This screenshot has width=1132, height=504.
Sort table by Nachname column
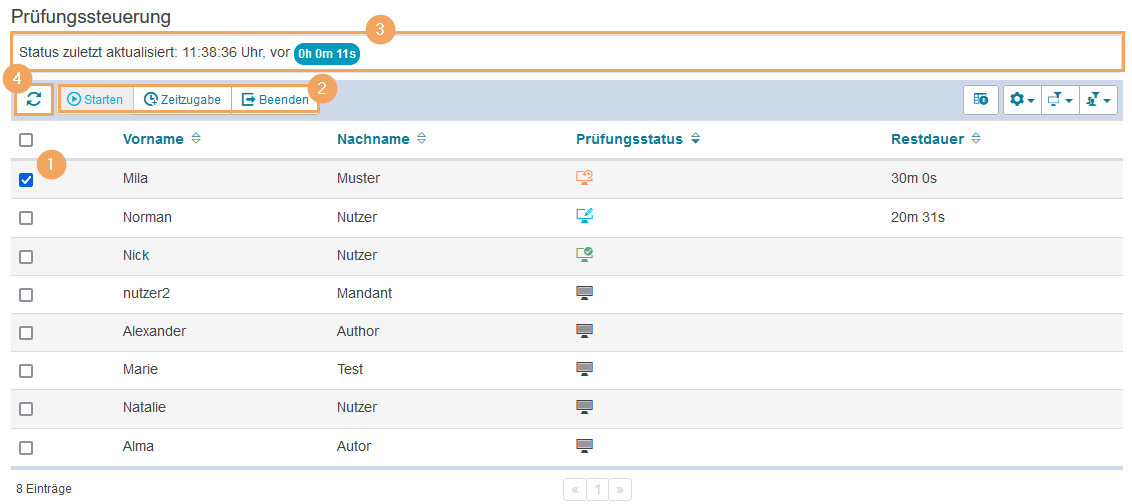pos(373,139)
